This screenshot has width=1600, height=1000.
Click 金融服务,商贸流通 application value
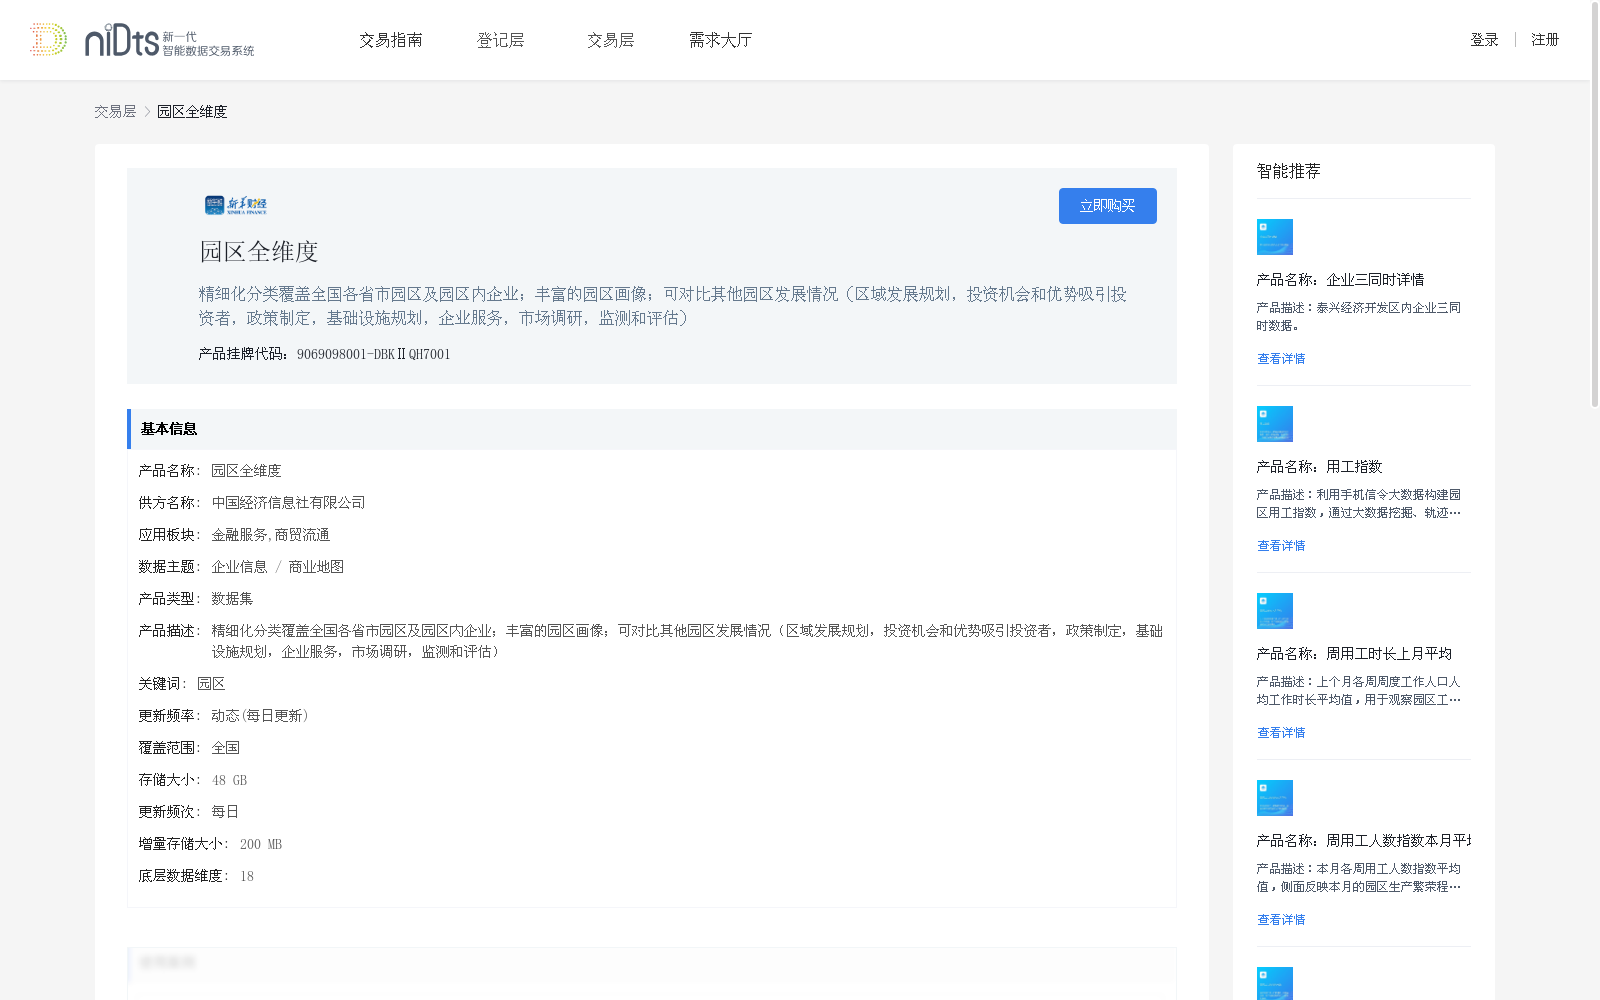click(x=270, y=535)
